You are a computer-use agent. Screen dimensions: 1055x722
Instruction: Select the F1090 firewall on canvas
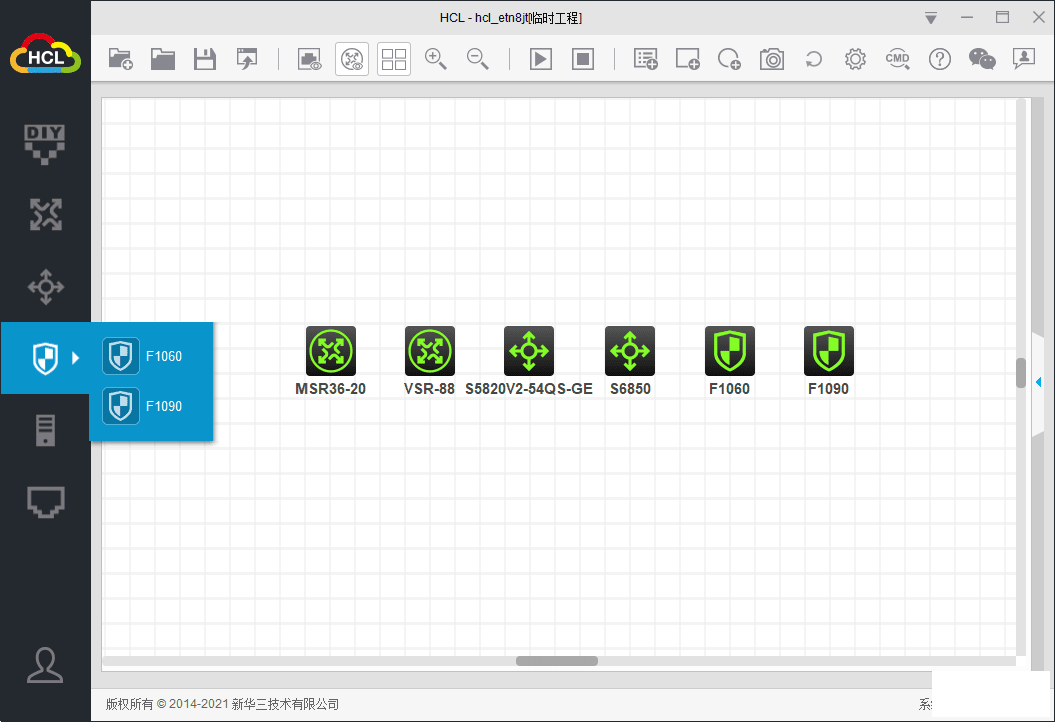(828, 351)
